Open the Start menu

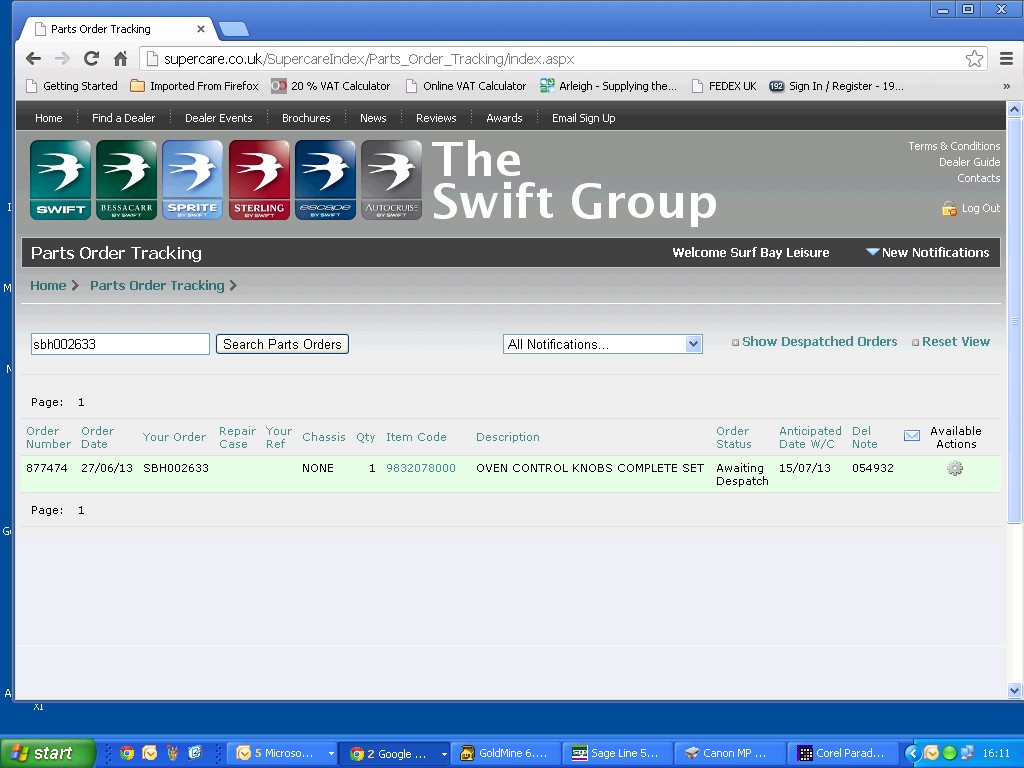pos(47,753)
